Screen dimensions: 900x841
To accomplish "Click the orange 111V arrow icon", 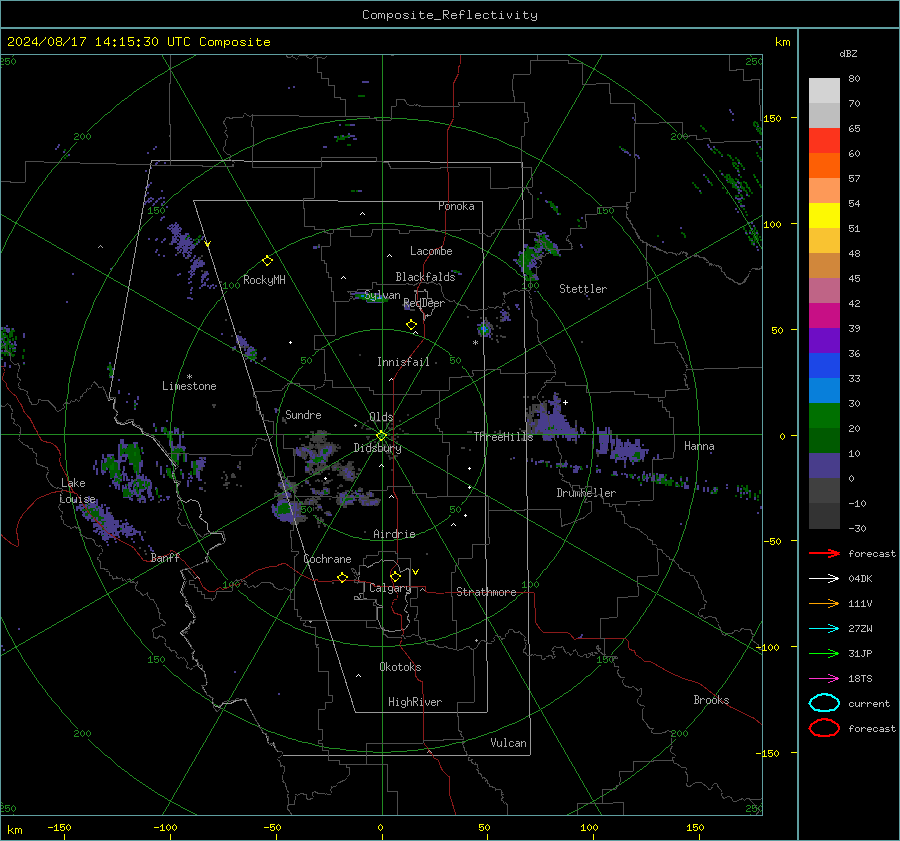I will click(824, 603).
